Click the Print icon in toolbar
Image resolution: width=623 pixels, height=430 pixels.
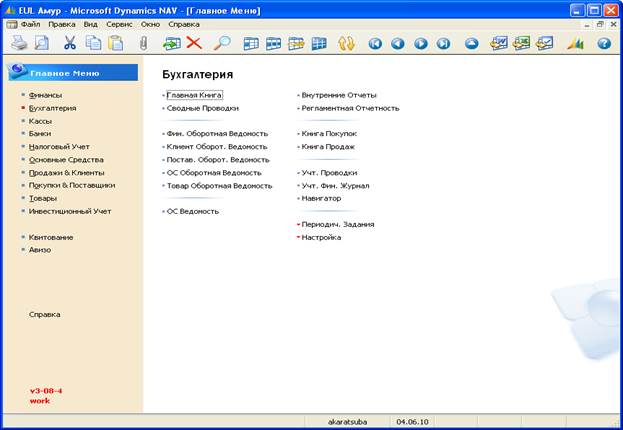coord(19,43)
